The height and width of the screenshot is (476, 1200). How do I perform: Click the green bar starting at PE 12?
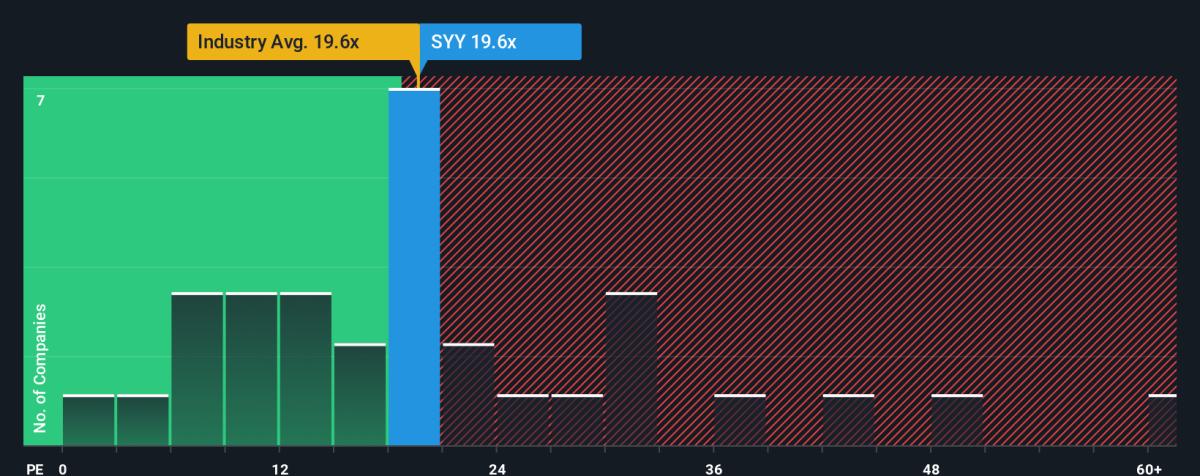pos(305,369)
